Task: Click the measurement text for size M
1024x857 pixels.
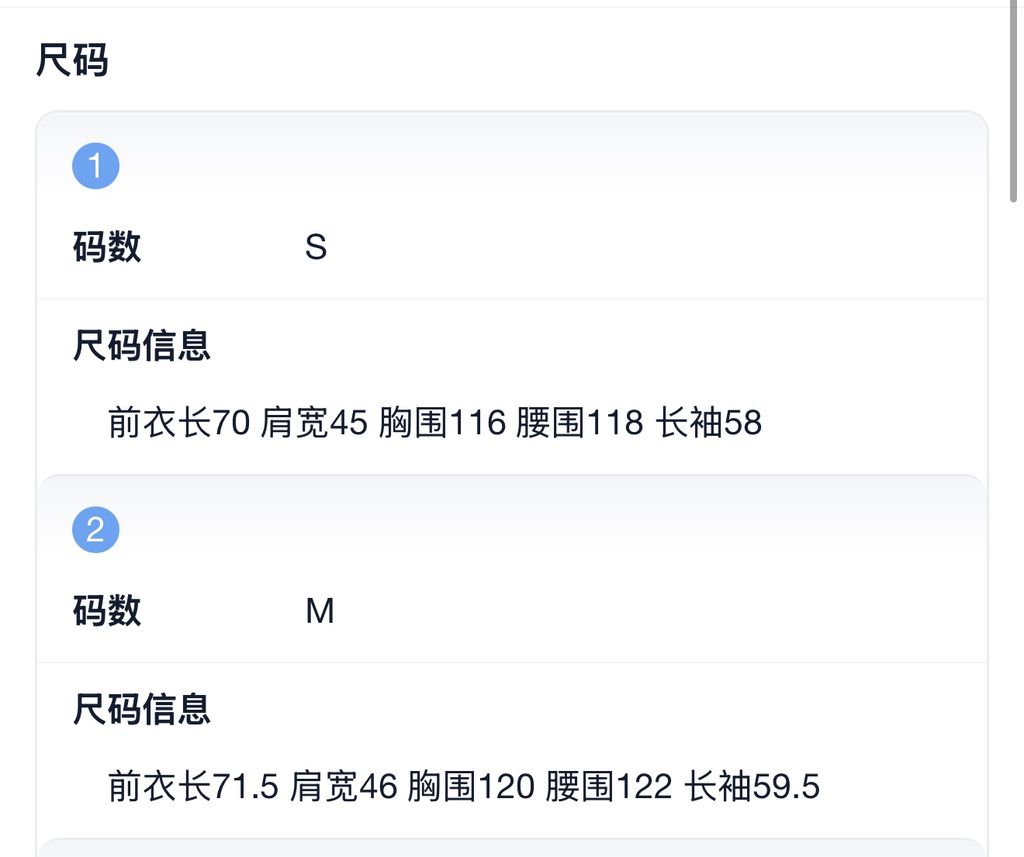Action: [464, 787]
